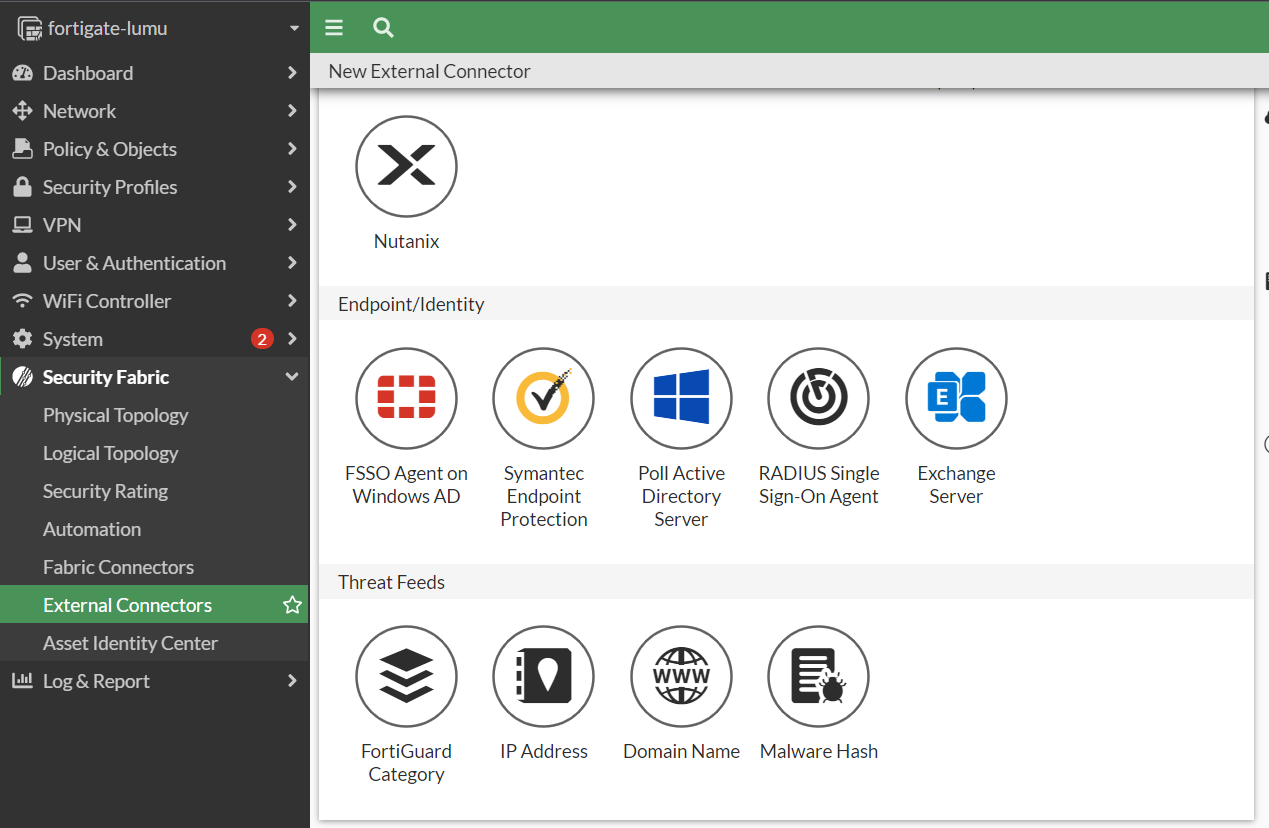Image resolution: width=1269 pixels, height=828 pixels.
Task: Expand the Policy & Objects menu
Action: 110,149
